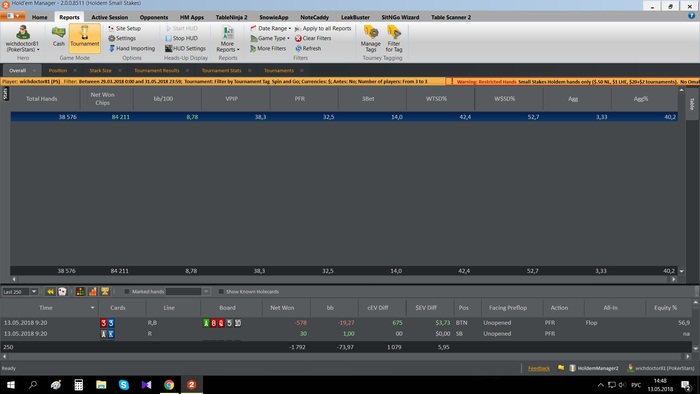Open Settings in the Options group
700x394 pixels.
[122, 38]
